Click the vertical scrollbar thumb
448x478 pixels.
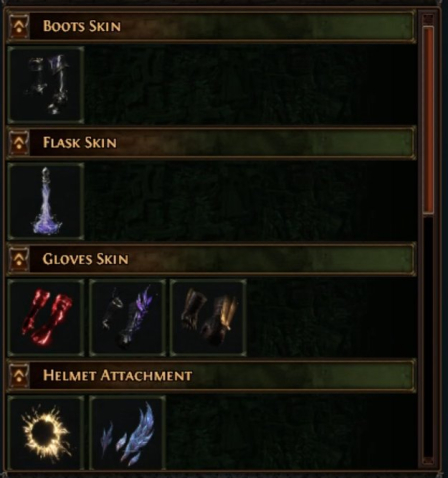click(428, 120)
